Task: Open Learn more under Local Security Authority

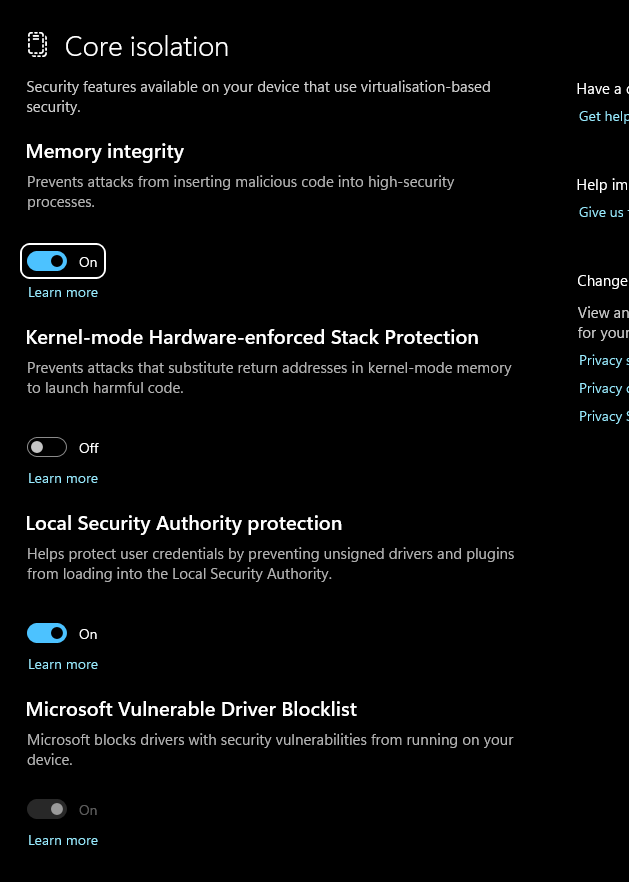Action: tap(63, 665)
